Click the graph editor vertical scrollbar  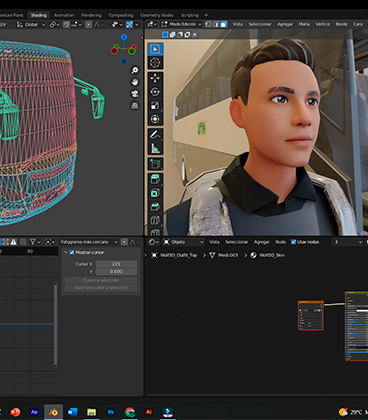click(x=55, y=324)
